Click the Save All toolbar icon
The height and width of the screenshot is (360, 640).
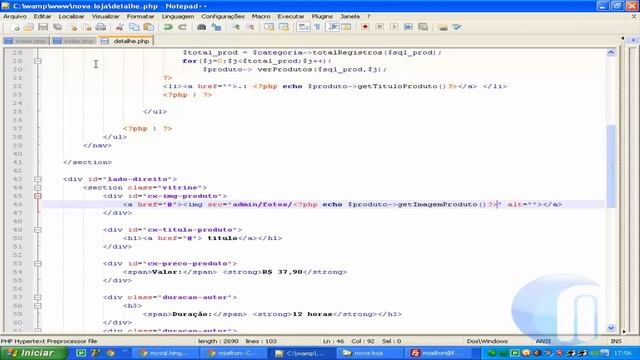tap(58, 27)
